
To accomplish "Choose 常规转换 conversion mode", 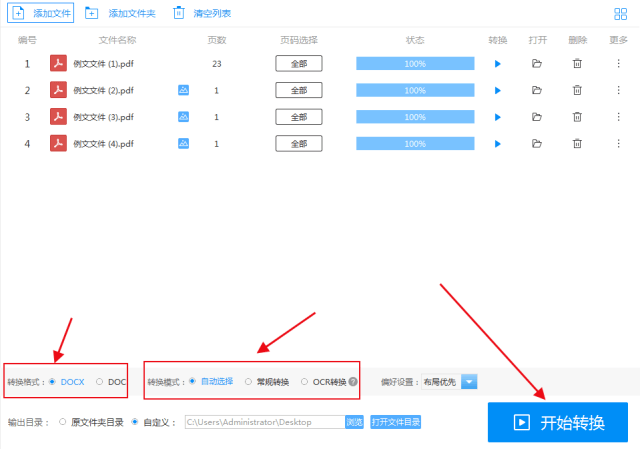I will 248,382.
